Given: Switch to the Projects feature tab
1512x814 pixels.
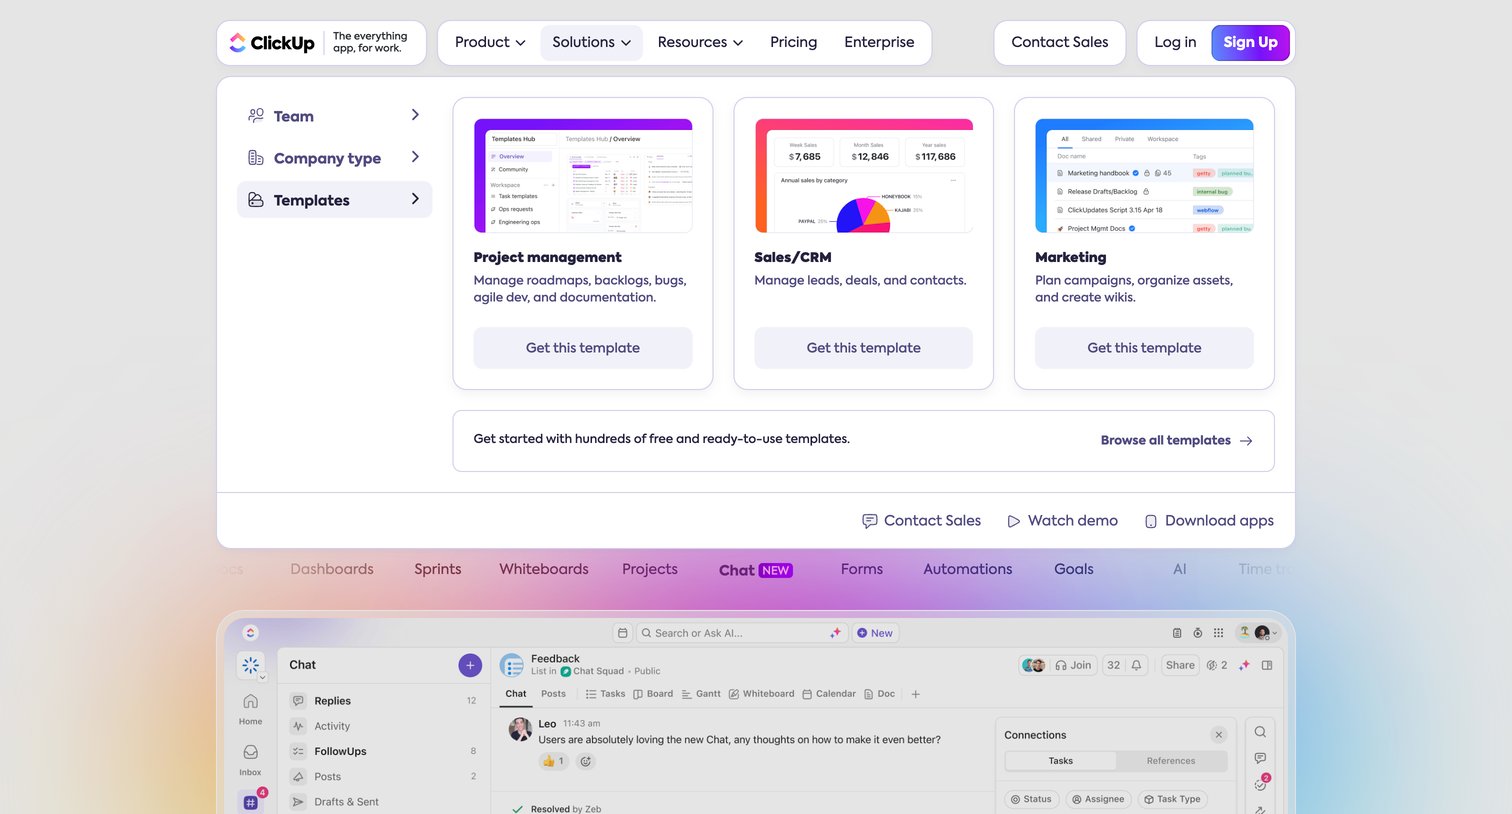Looking at the screenshot, I should tap(650, 569).
